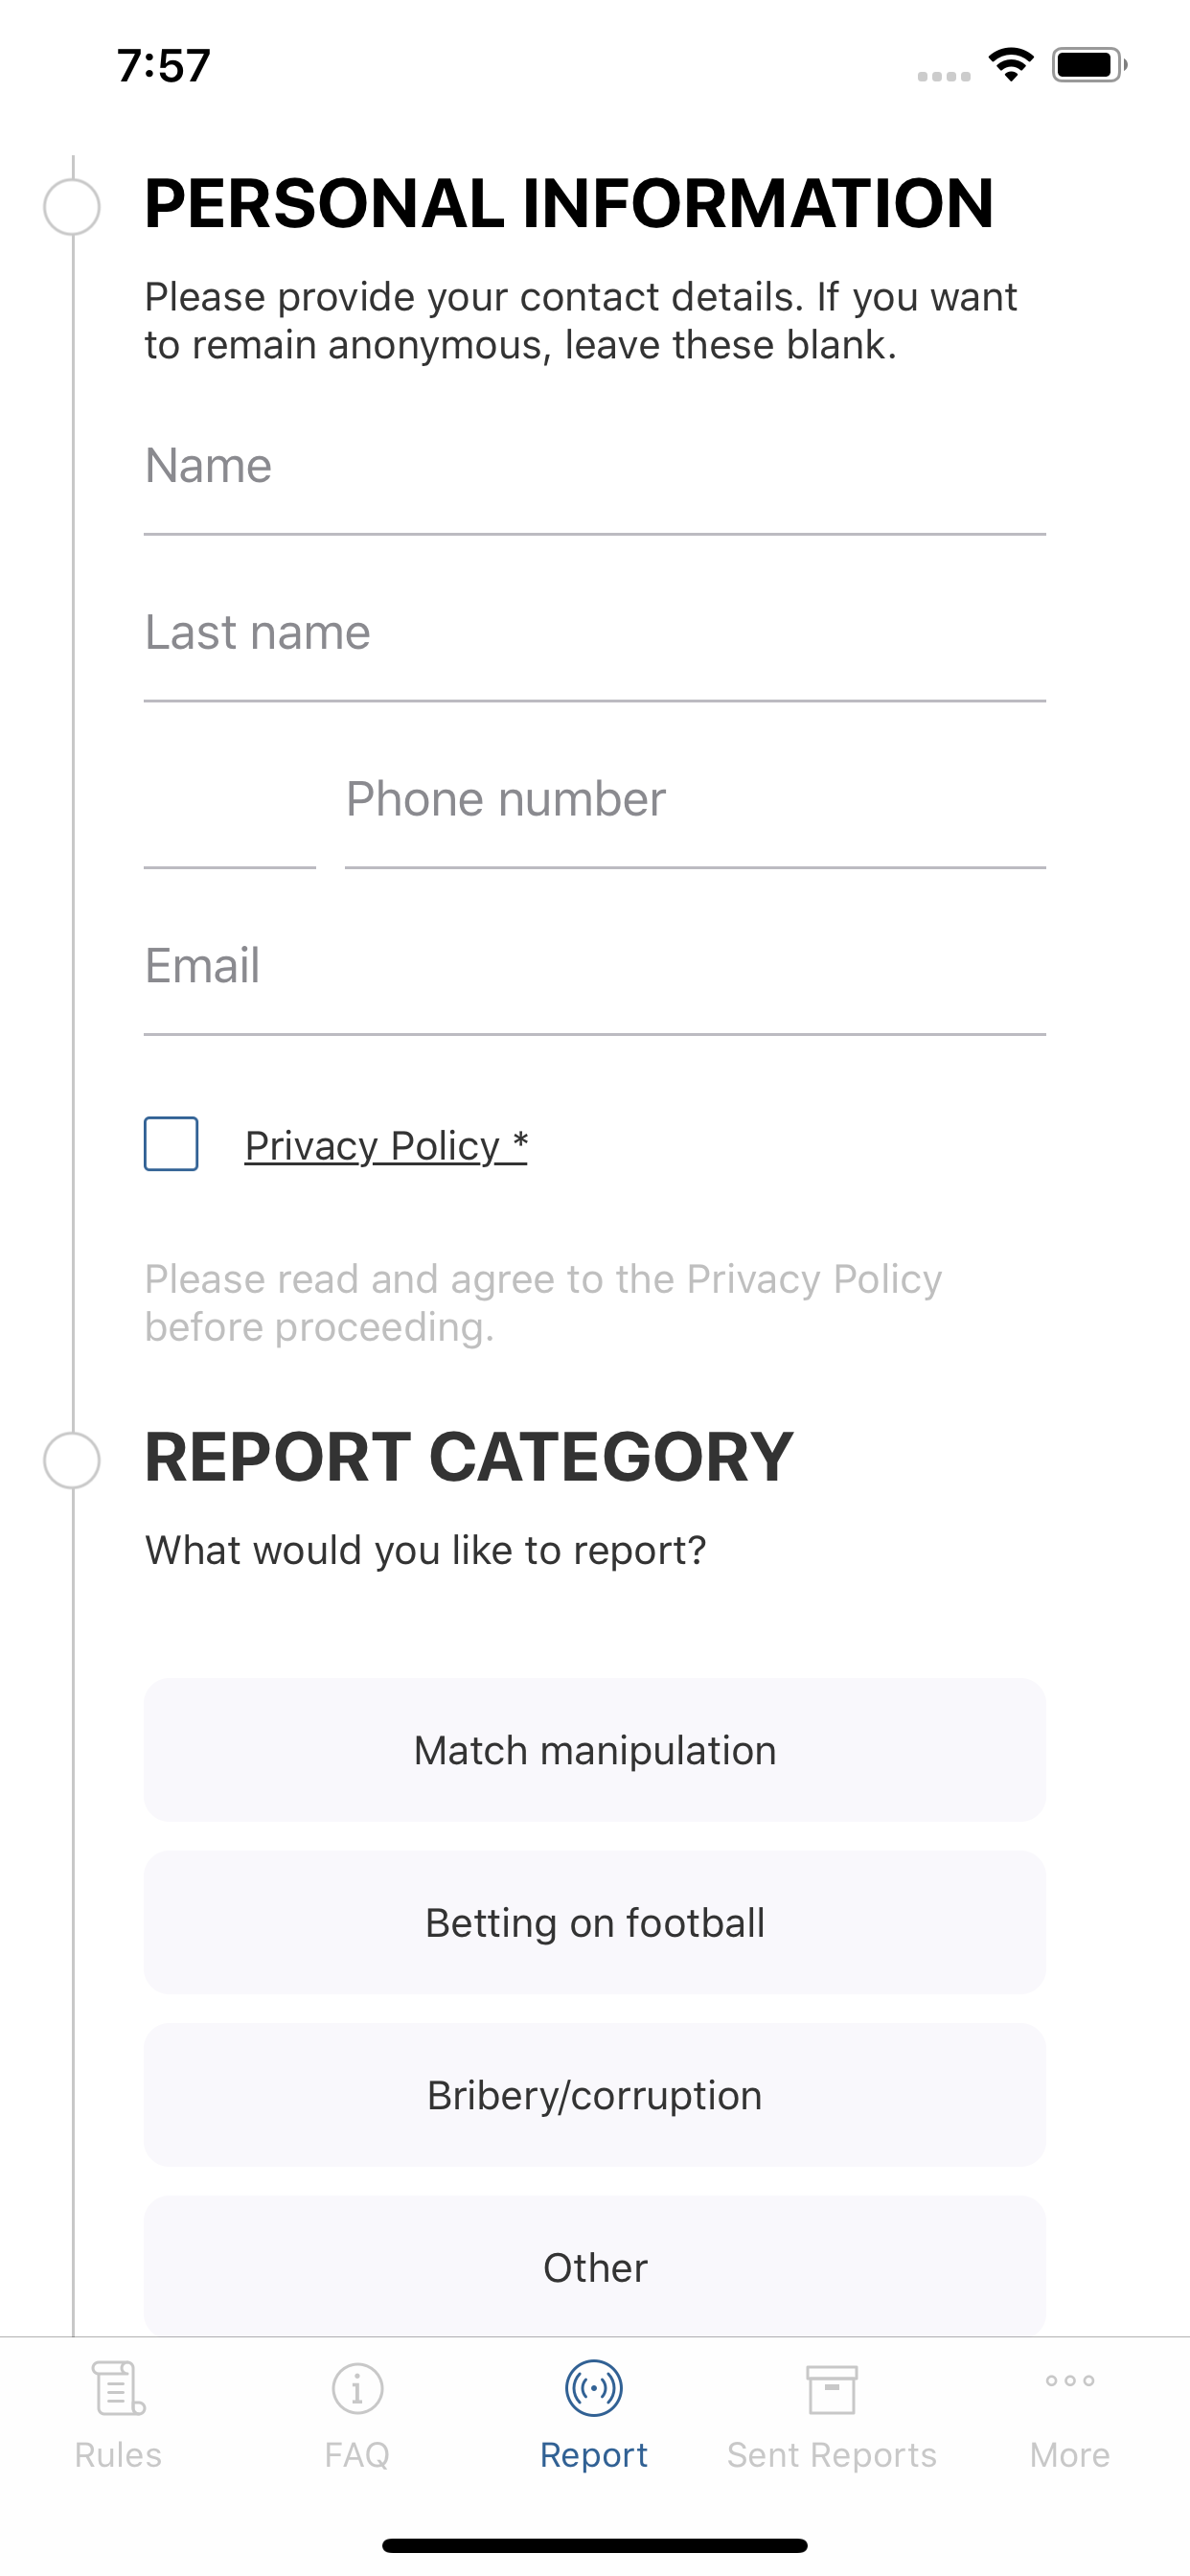Screen dimensions: 1190x2576
Task: Click the Report Category step circle
Action: (x=72, y=1460)
